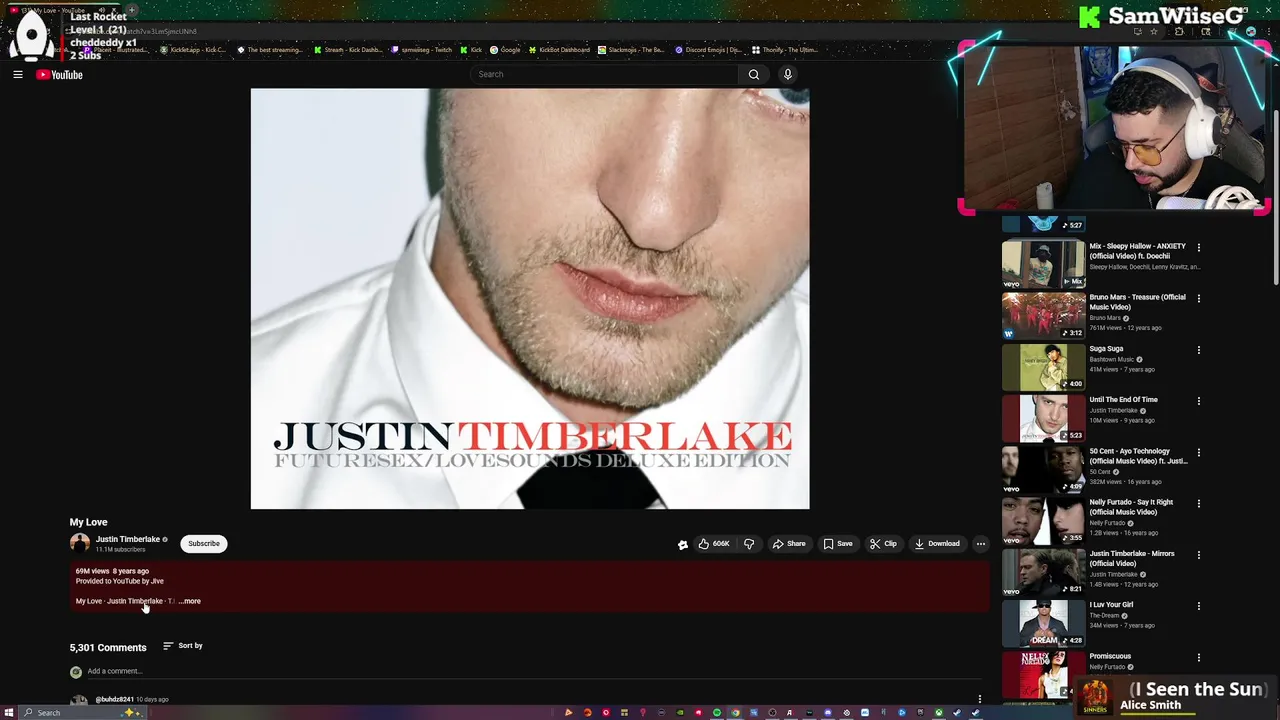
Task: Open comment options for @buhdz8241
Action: 980,699
